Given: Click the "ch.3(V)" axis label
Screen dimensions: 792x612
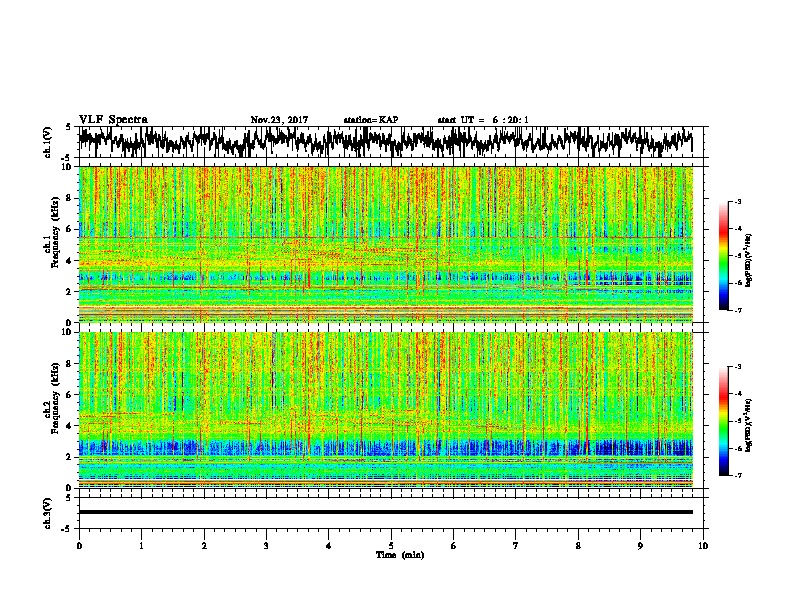Looking at the screenshot, I should coord(48,513).
